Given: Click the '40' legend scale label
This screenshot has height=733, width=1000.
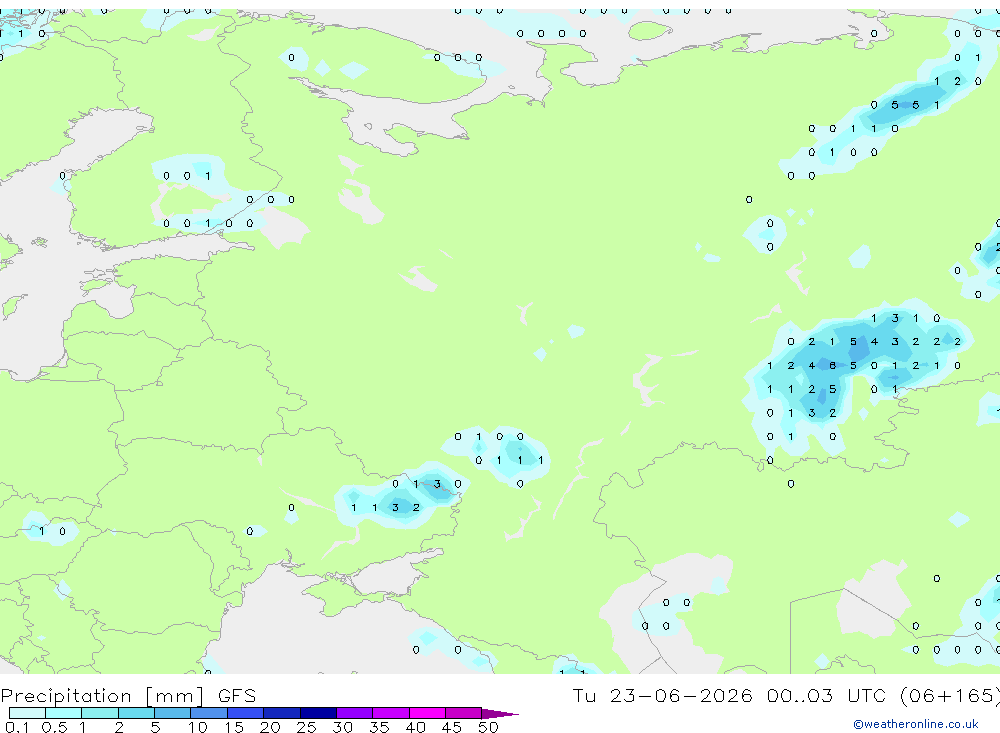Looking at the screenshot, I should click(416, 727).
